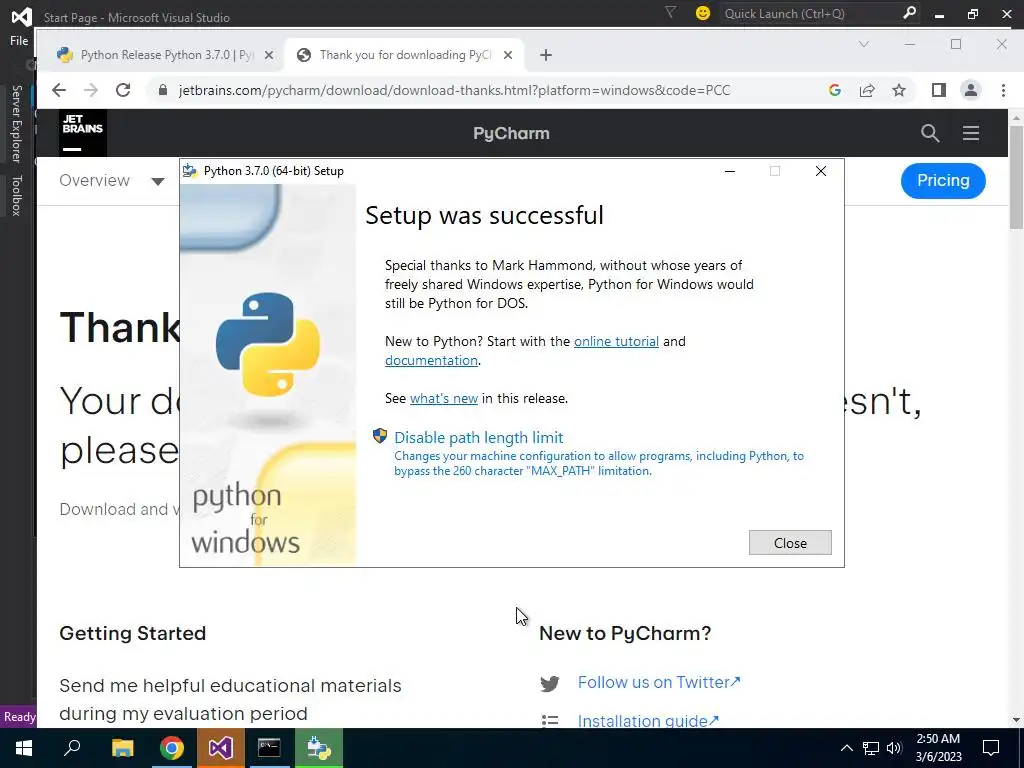Click the site lock icon in address bar
Screen dimensions: 1024x768
(x=163, y=90)
